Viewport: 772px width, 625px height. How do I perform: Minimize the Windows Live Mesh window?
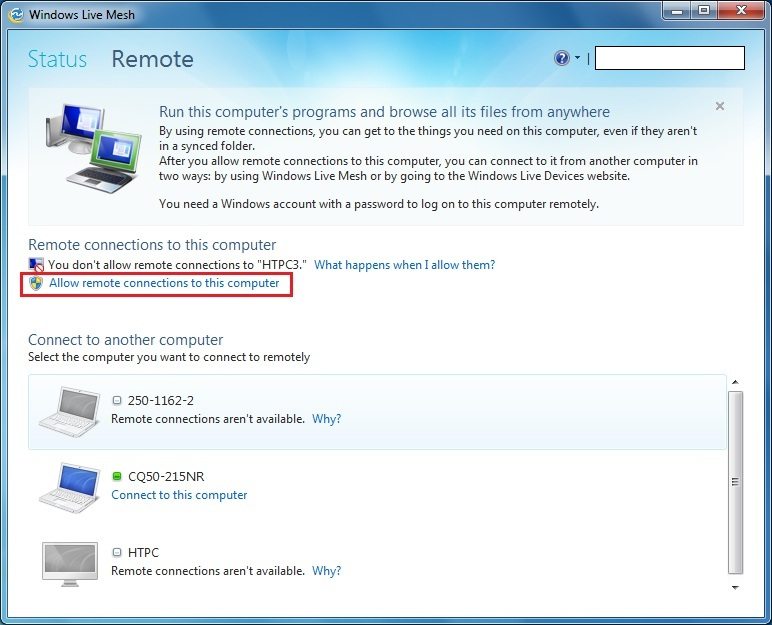(x=677, y=10)
